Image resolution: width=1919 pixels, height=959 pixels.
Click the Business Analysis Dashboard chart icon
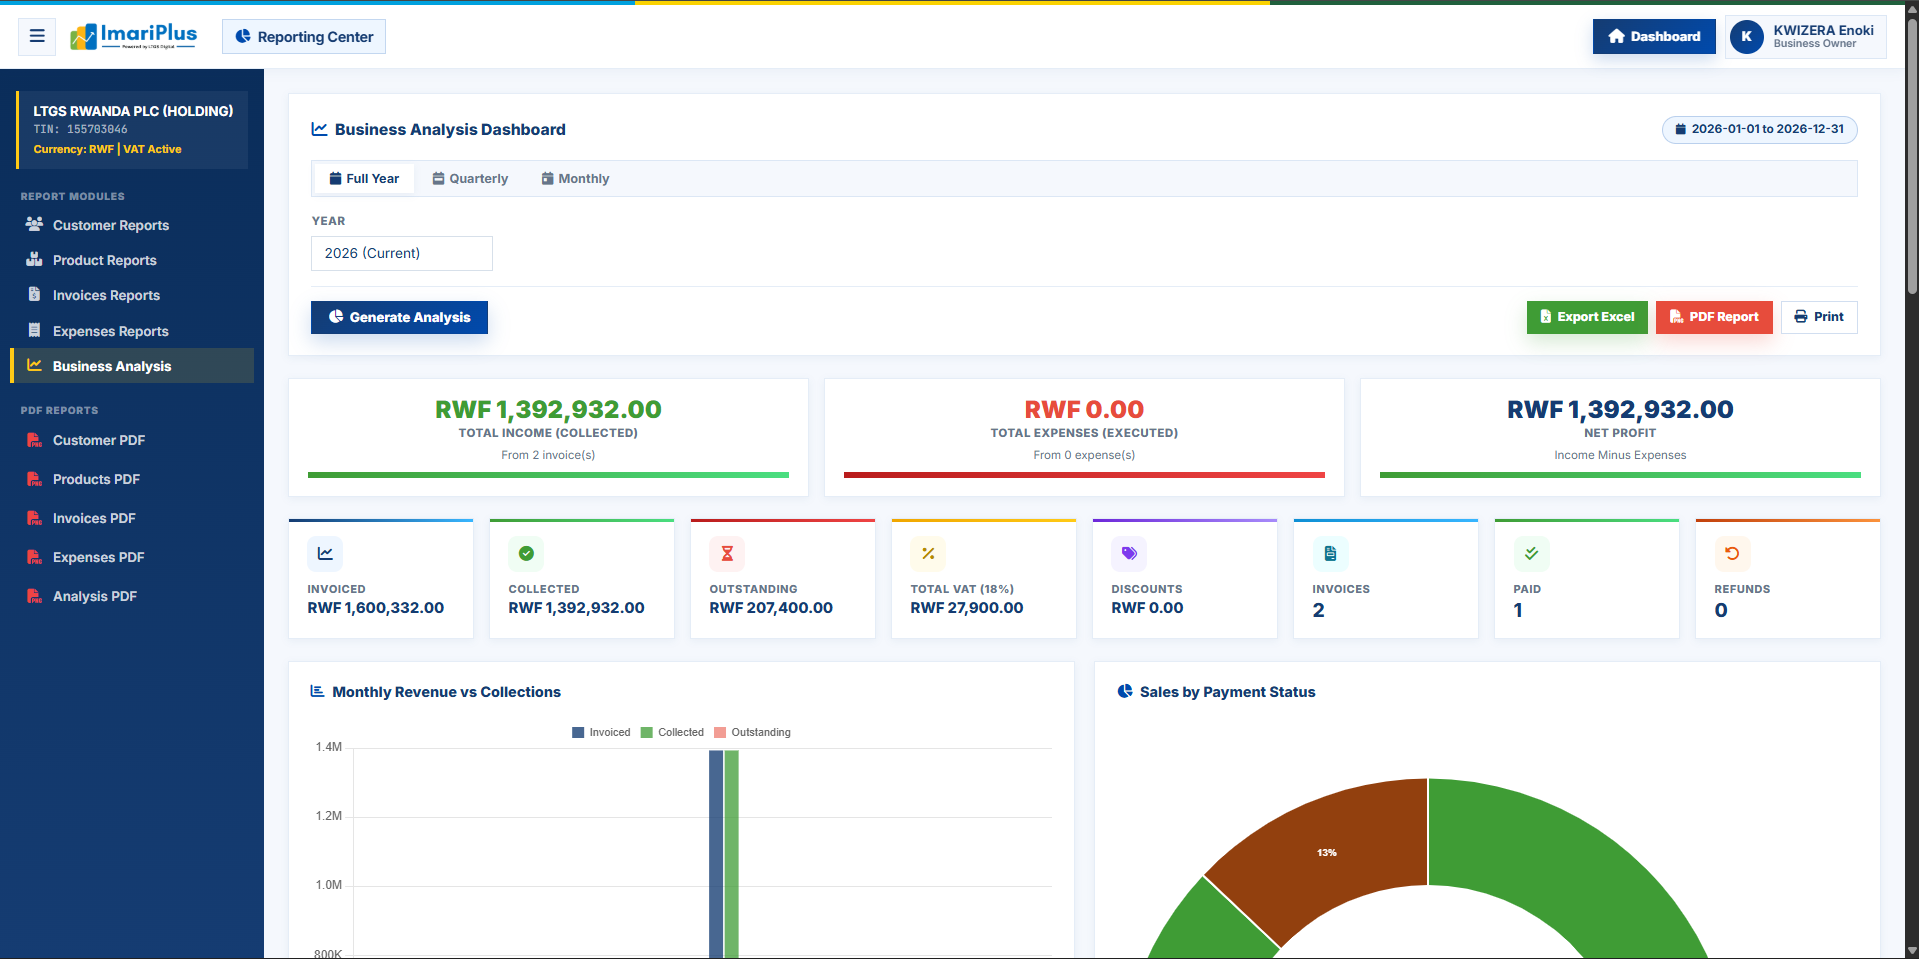coord(320,129)
